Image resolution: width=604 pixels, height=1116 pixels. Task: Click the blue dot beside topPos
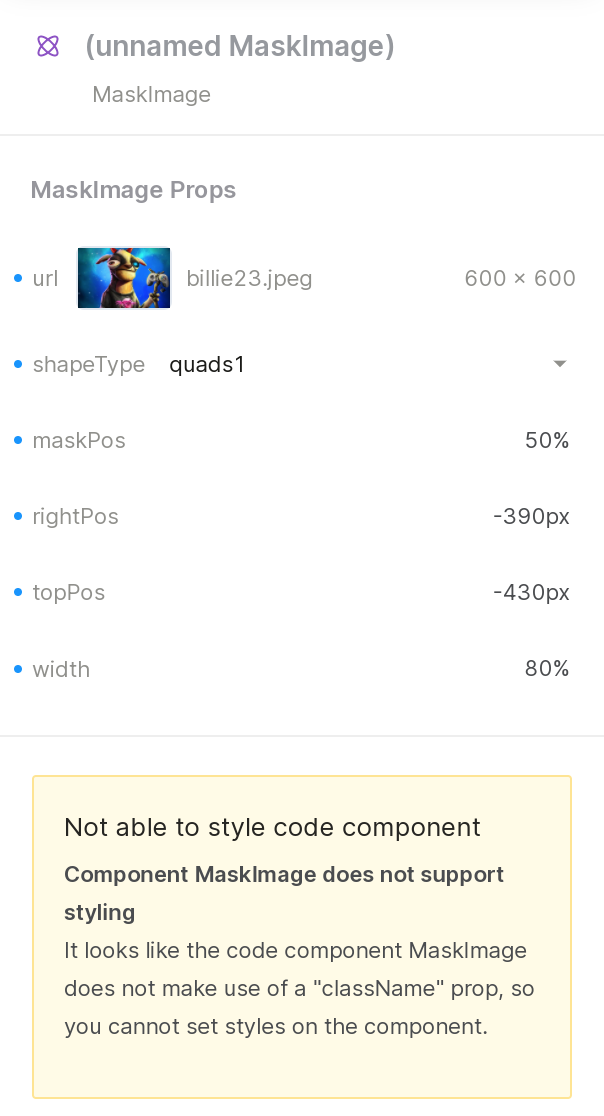18,593
